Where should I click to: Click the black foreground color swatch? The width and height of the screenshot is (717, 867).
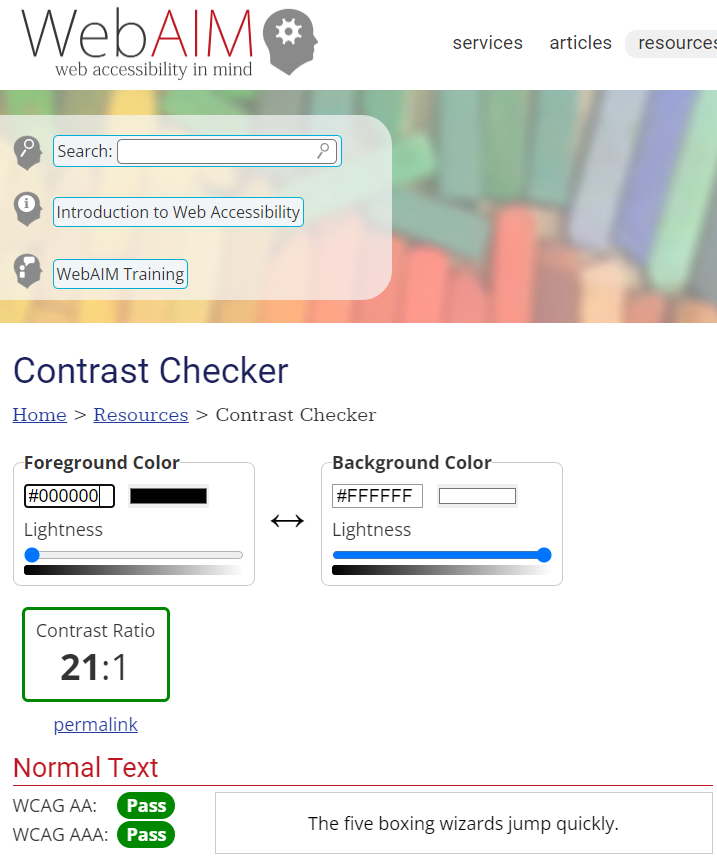[x=169, y=496]
